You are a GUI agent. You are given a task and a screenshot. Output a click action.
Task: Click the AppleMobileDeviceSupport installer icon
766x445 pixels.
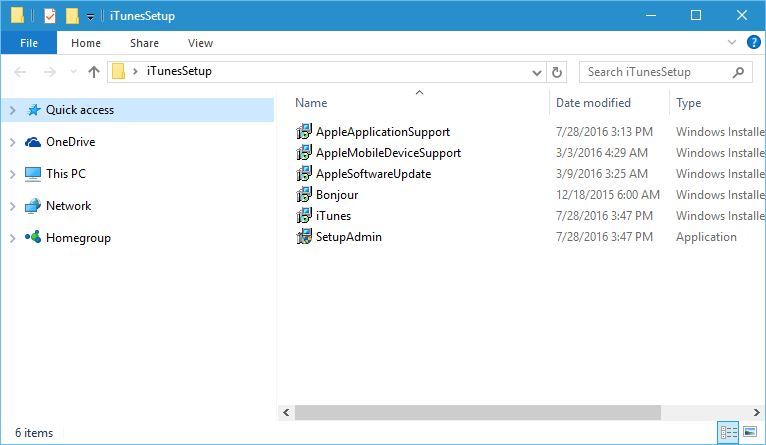[304, 152]
